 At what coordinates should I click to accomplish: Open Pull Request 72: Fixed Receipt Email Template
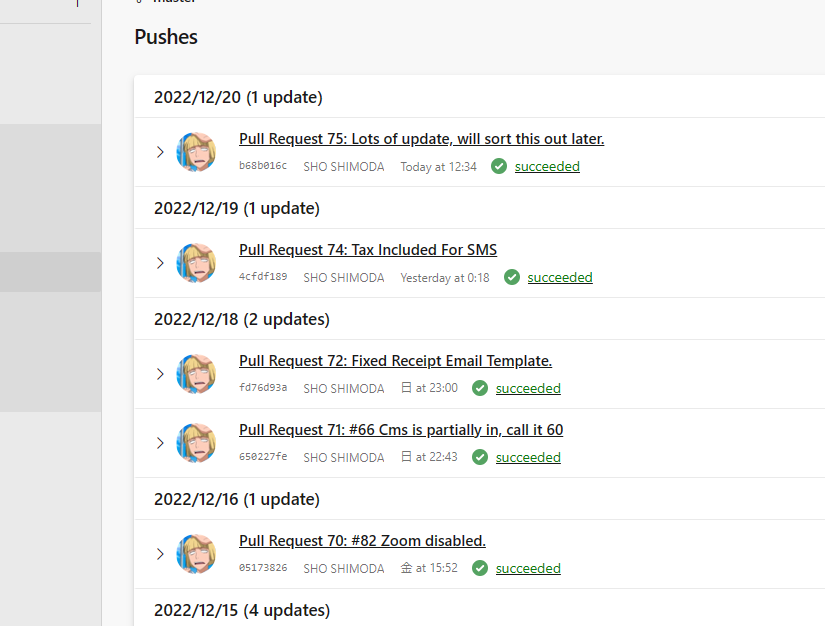(x=395, y=360)
